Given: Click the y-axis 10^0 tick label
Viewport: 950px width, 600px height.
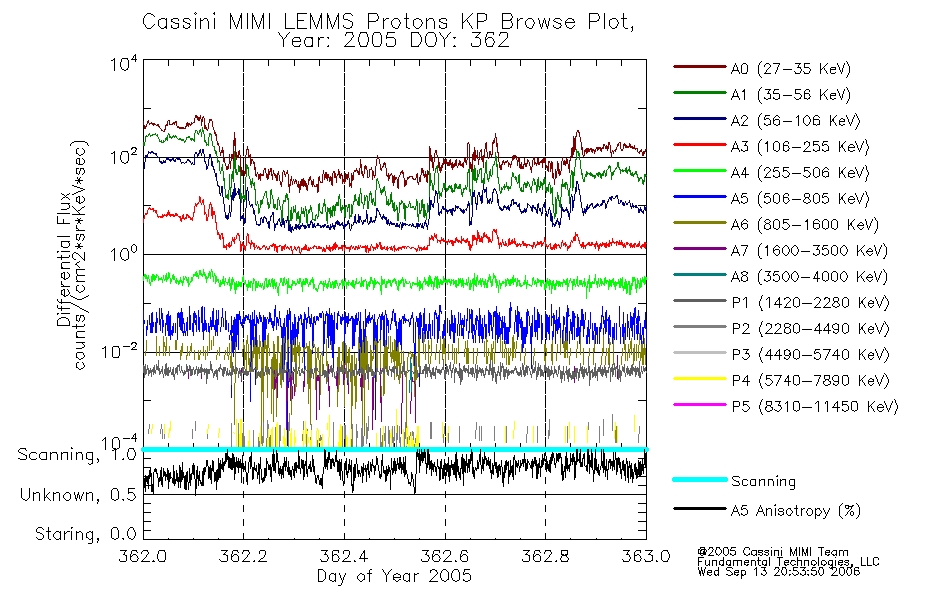Looking at the screenshot, I should coord(124,254).
